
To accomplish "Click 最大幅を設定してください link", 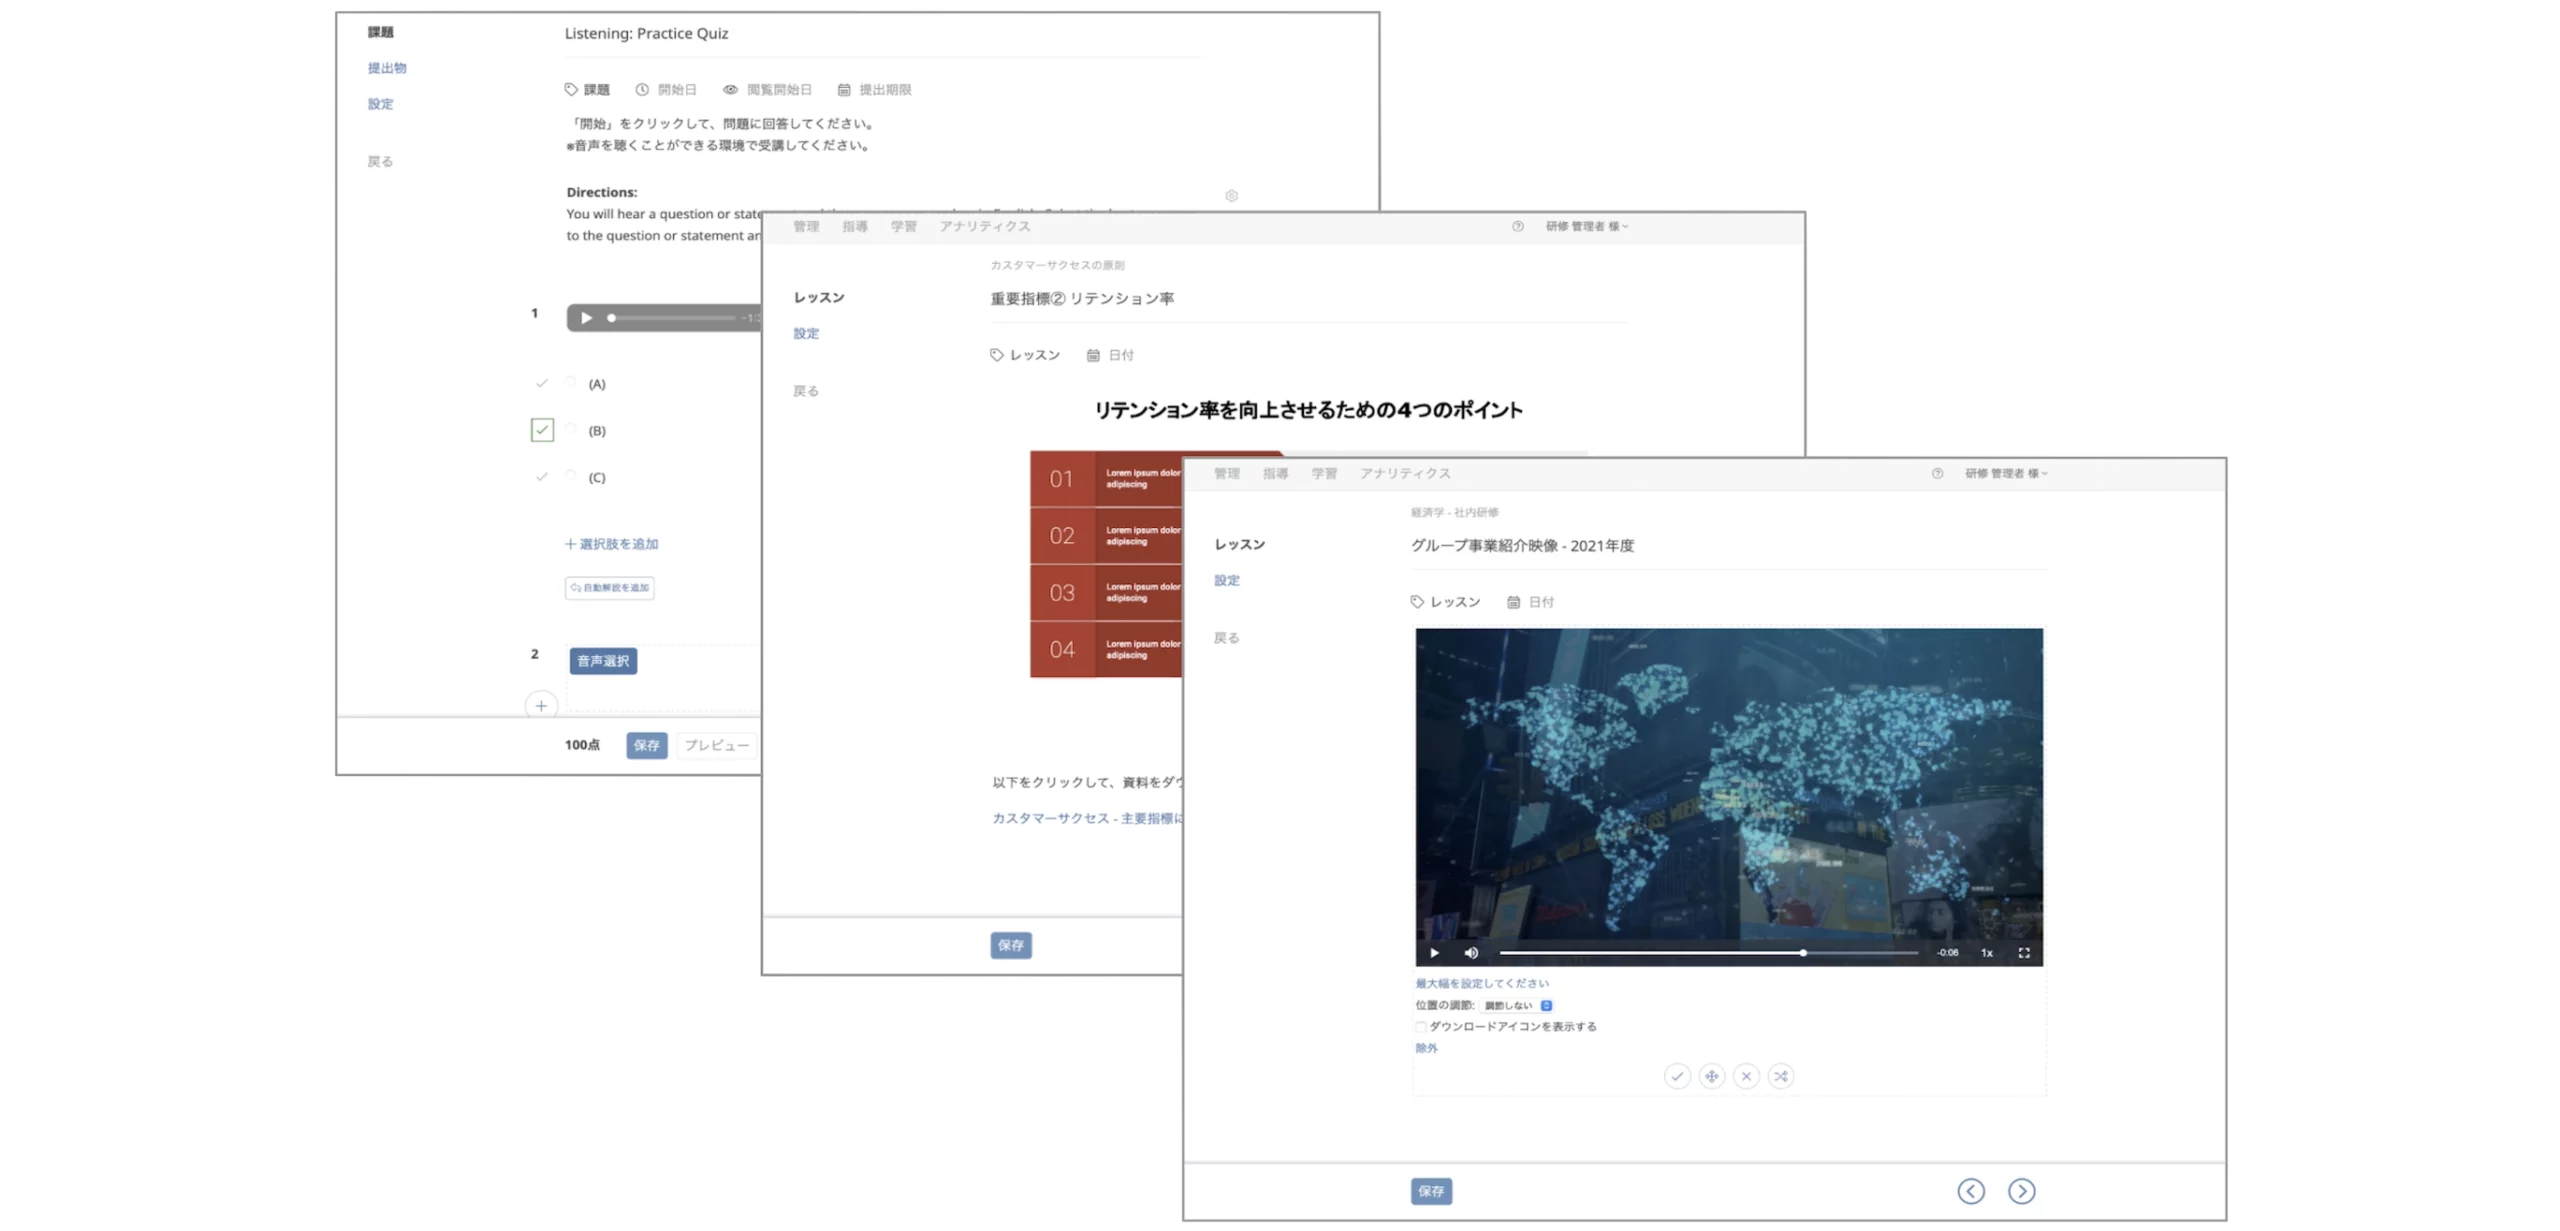I will click(1481, 983).
